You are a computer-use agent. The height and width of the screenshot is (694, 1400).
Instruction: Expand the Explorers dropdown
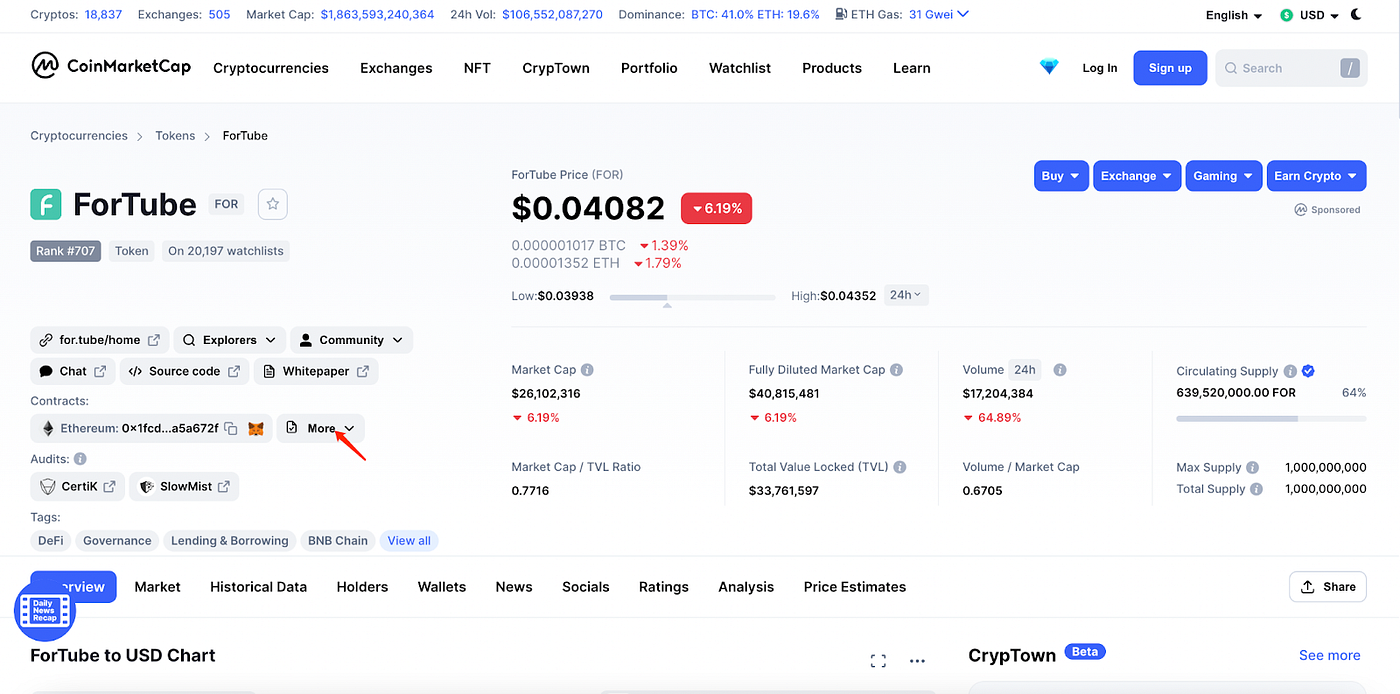point(230,340)
